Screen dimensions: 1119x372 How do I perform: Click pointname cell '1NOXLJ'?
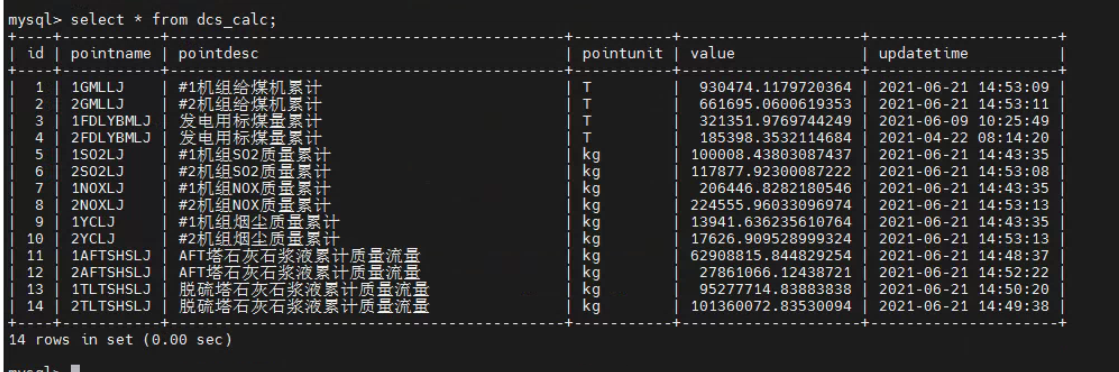pyautogui.click(x=98, y=188)
